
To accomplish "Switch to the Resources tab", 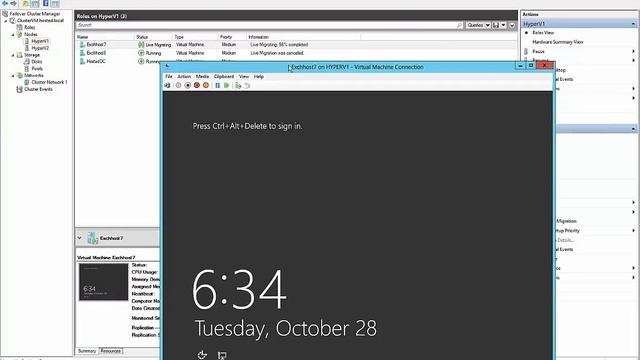I will [x=111, y=351].
